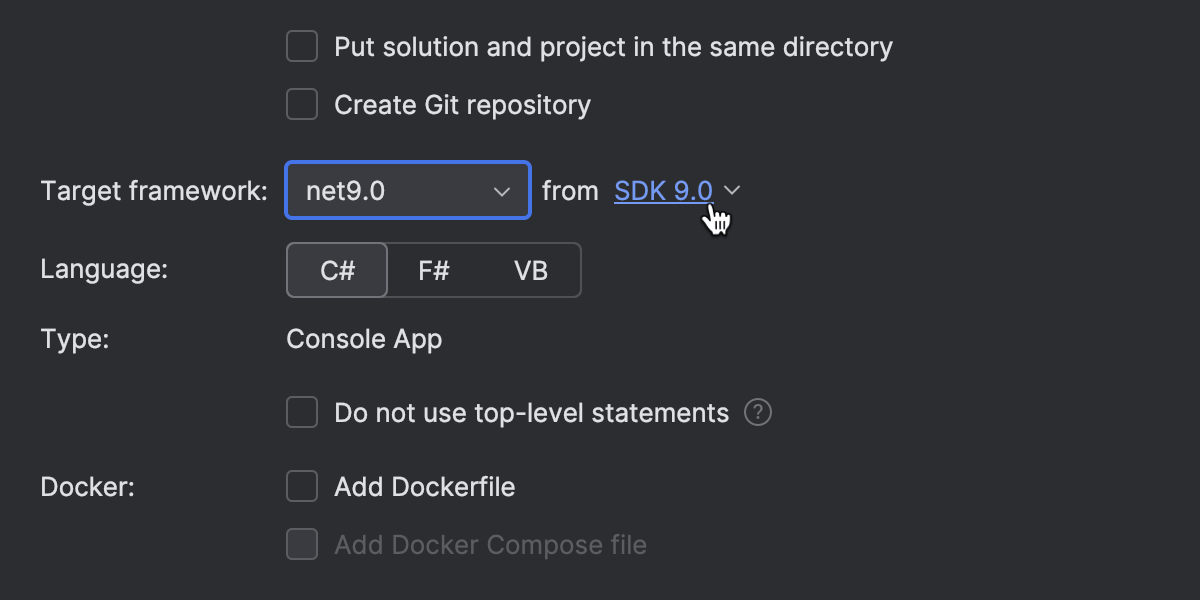Image resolution: width=1200 pixels, height=600 pixels.
Task: Enable the Add Dockerfile checkbox
Action: 302,487
